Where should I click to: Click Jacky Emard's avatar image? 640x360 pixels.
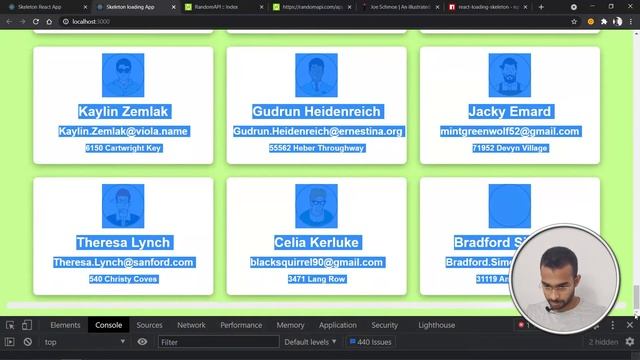[510, 75]
